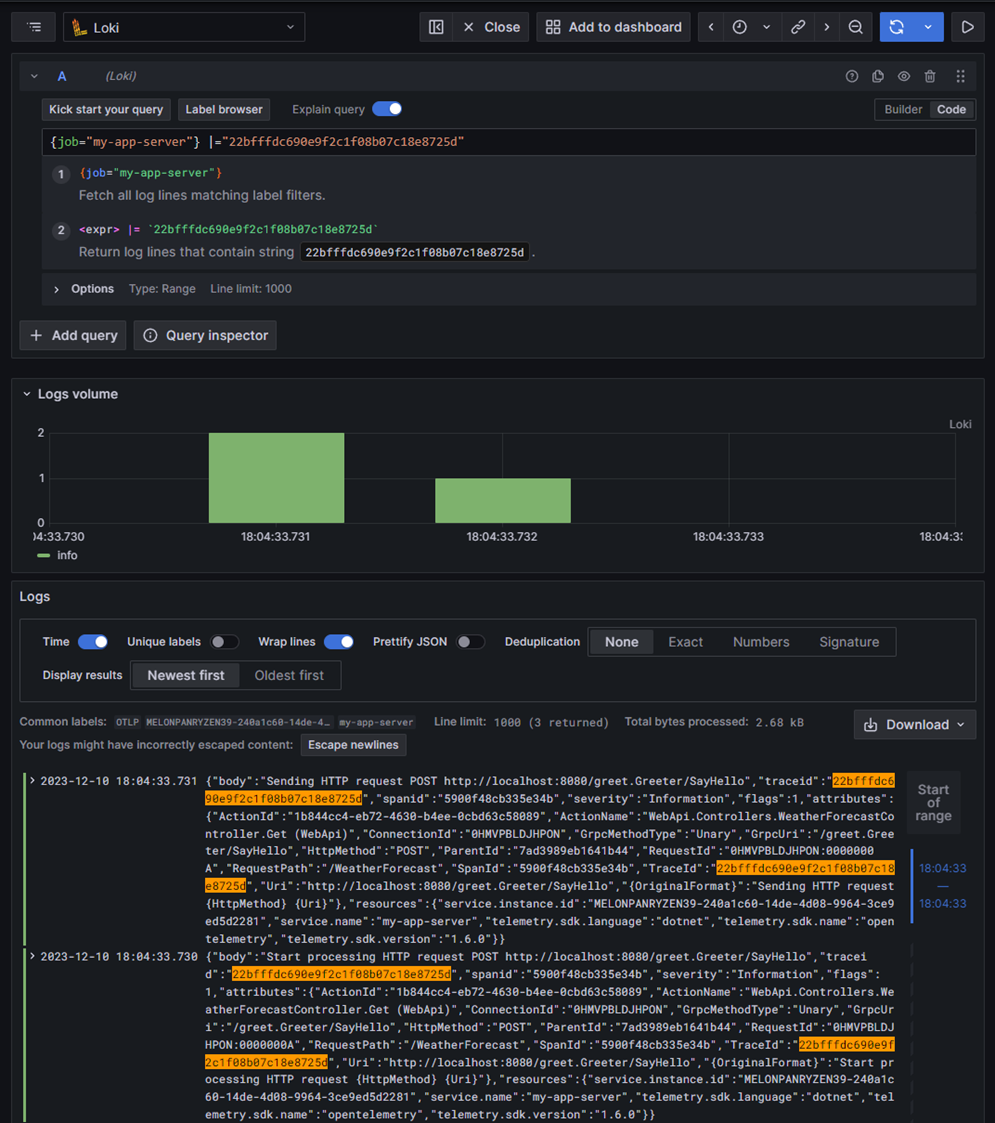Open the Query inspector

(x=205, y=335)
